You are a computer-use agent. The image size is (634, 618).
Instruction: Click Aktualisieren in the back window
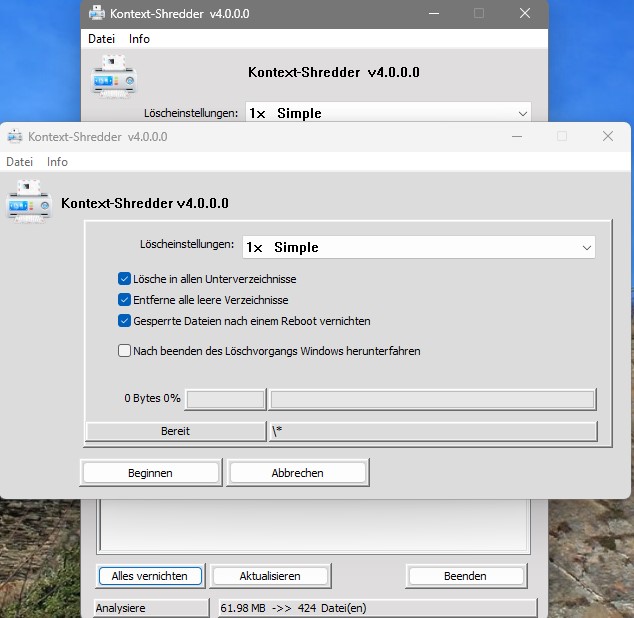270,576
